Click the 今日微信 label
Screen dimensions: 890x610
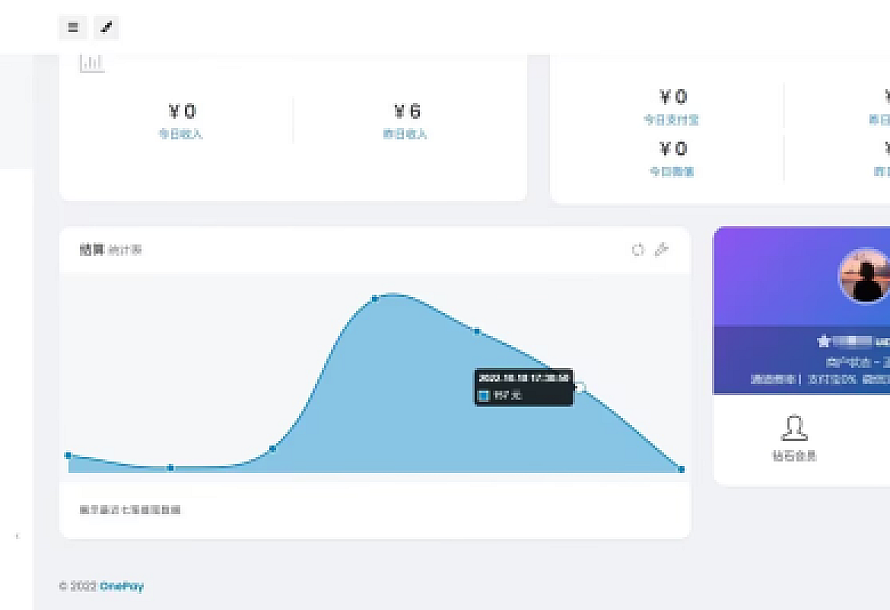tap(671, 172)
